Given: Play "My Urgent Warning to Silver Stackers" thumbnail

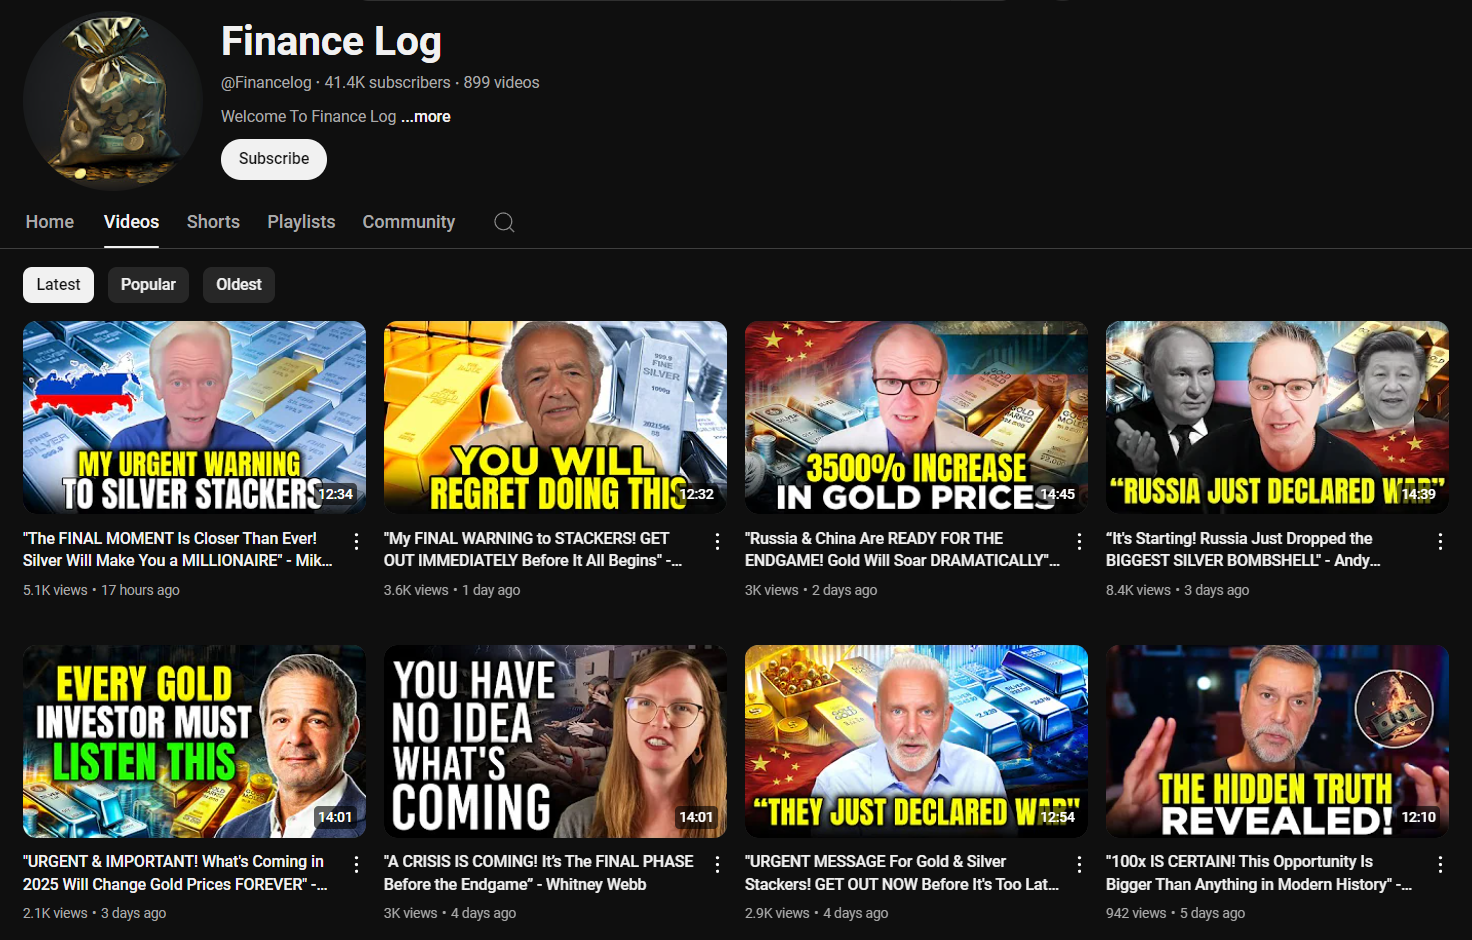Looking at the screenshot, I should coord(194,417).
